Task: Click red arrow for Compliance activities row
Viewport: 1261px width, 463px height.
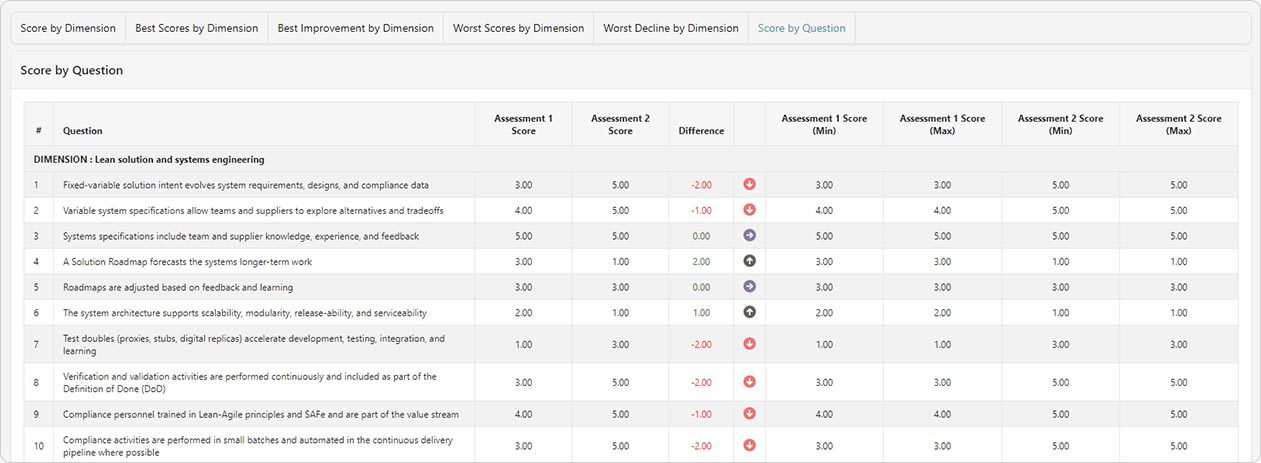Action: pos(749,445)
